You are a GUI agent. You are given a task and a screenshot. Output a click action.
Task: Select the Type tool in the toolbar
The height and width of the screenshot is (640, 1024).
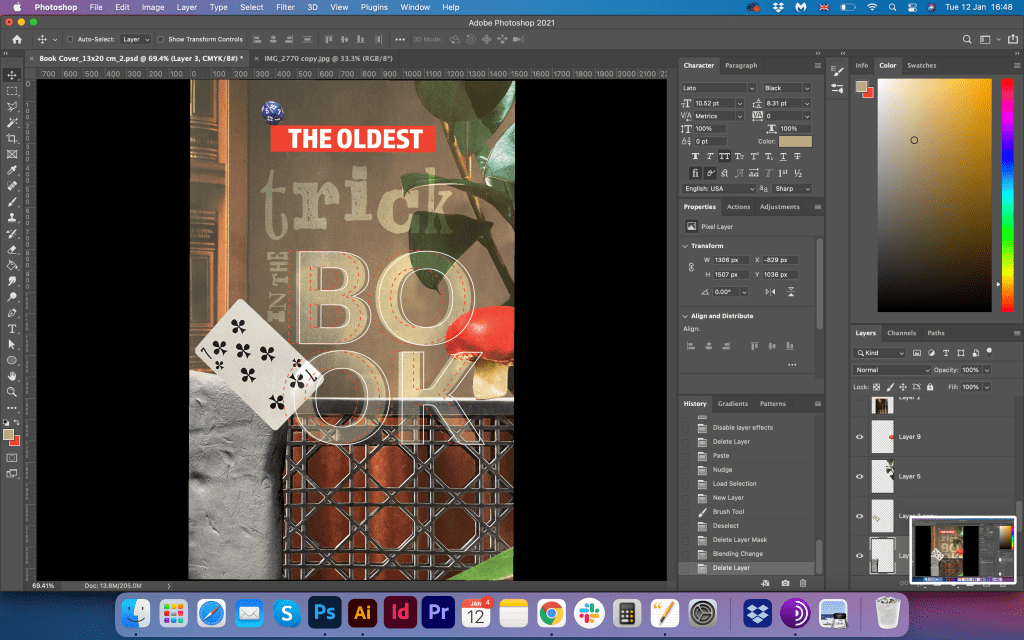[x=12, y=328]
